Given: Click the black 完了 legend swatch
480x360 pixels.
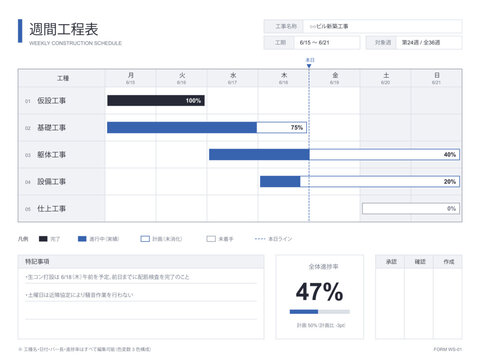Looking at the screenshot, I should (43, 239).
